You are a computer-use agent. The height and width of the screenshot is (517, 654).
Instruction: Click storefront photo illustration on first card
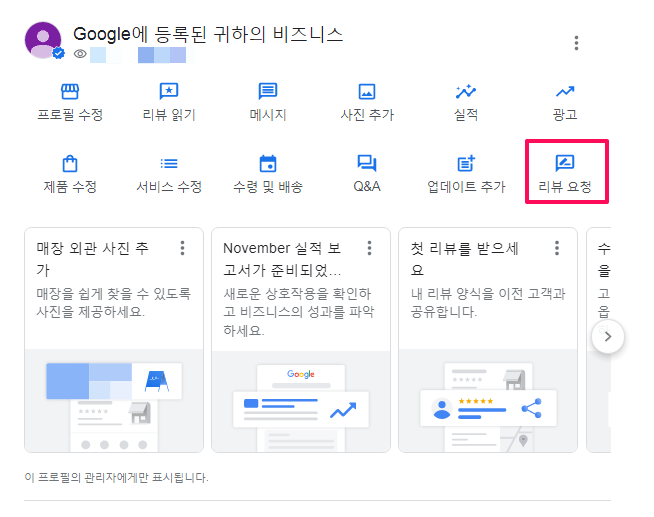coord(114,401)
